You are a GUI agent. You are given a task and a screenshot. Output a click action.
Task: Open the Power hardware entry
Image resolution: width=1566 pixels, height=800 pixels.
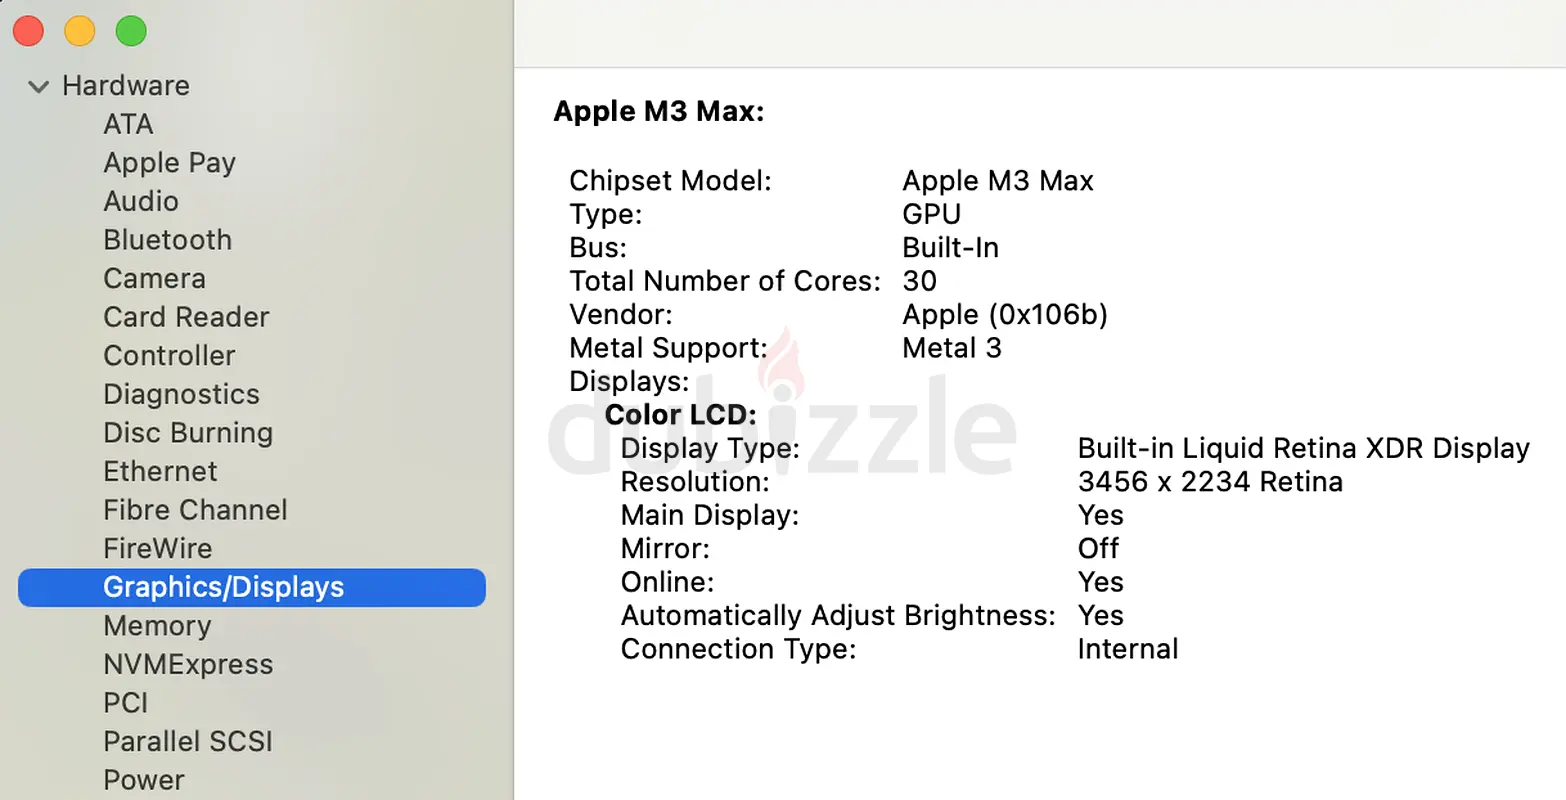pyautogui.click(x=144, y=780)
